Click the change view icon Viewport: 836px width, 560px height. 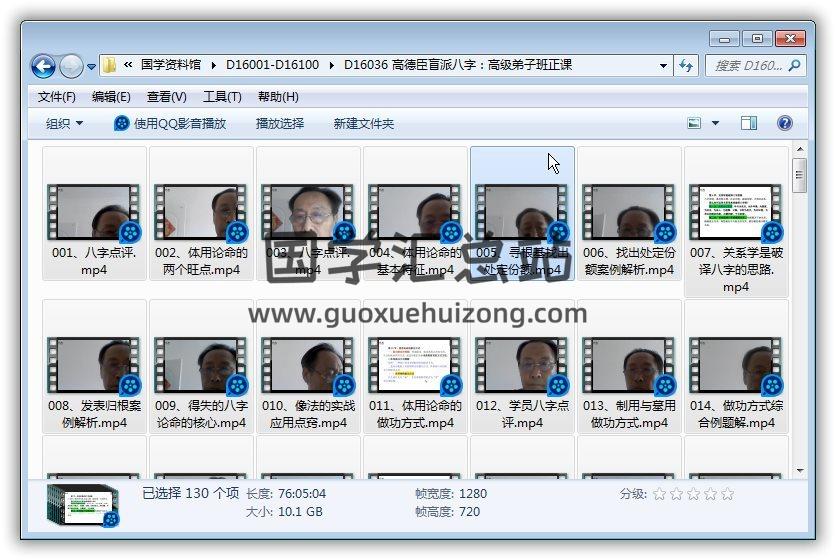(x=694, y=123)
